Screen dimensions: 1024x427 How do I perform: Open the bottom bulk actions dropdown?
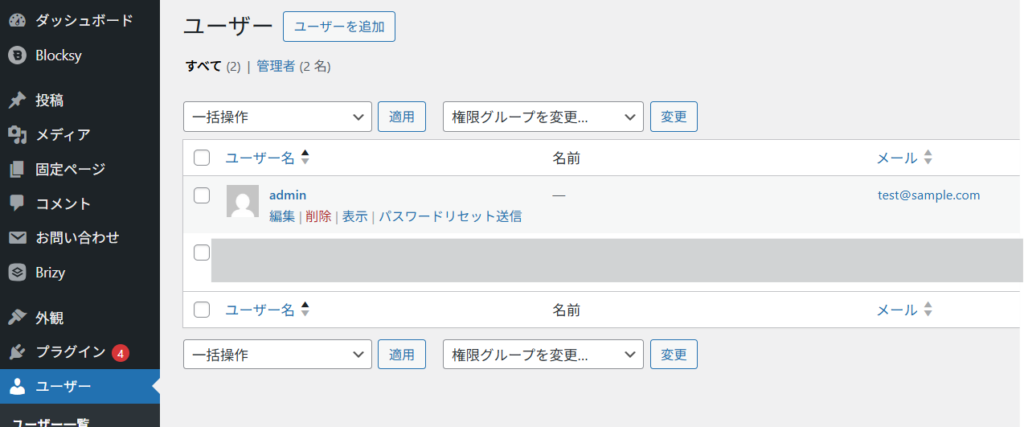click(277, 354)
